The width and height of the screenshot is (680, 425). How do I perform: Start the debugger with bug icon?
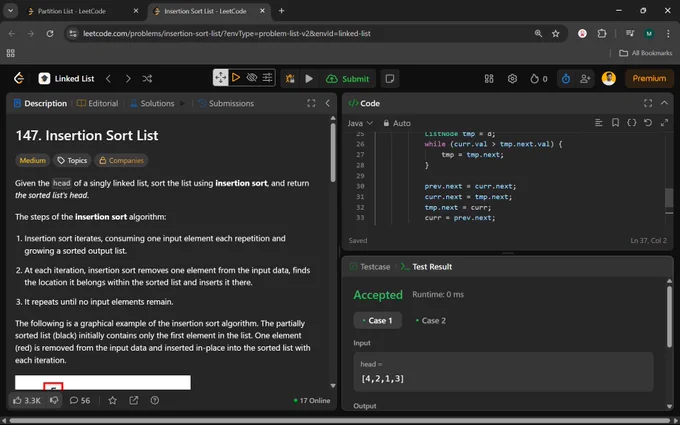290,78
